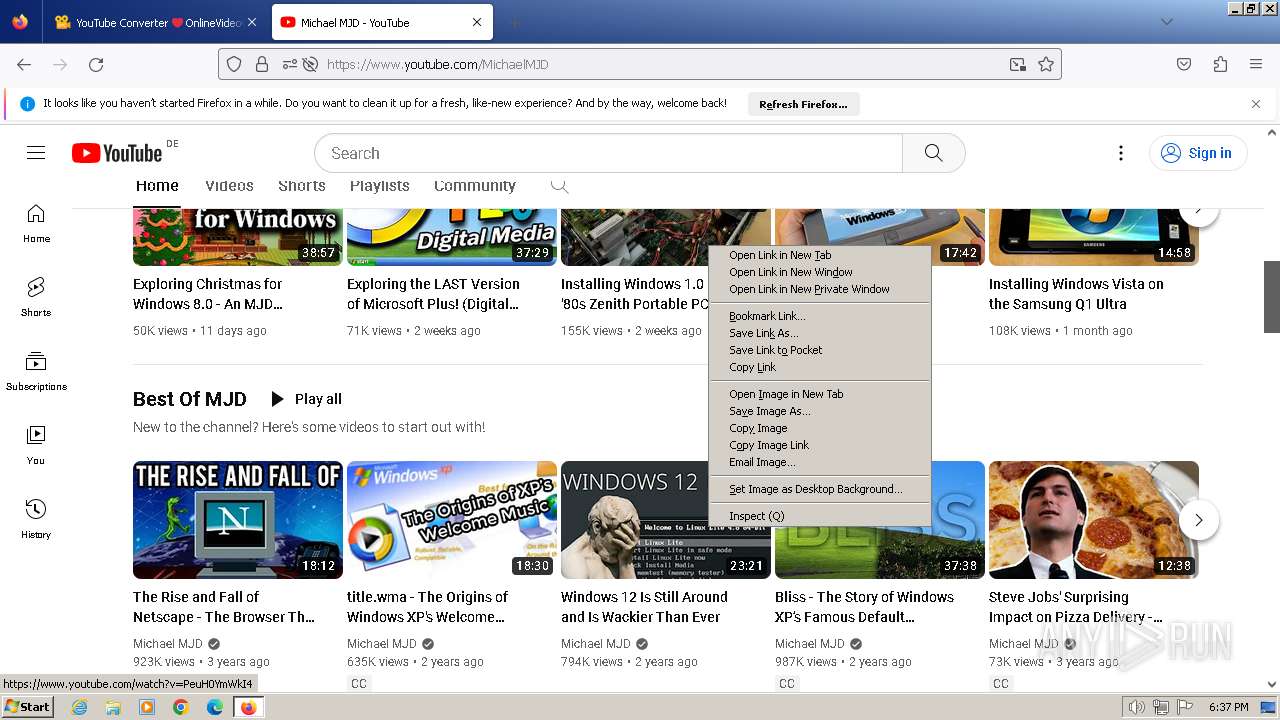Open the channel Playlists tab
The width and height of the screenshot is (1280, 720).
click(x=379, y=186)
